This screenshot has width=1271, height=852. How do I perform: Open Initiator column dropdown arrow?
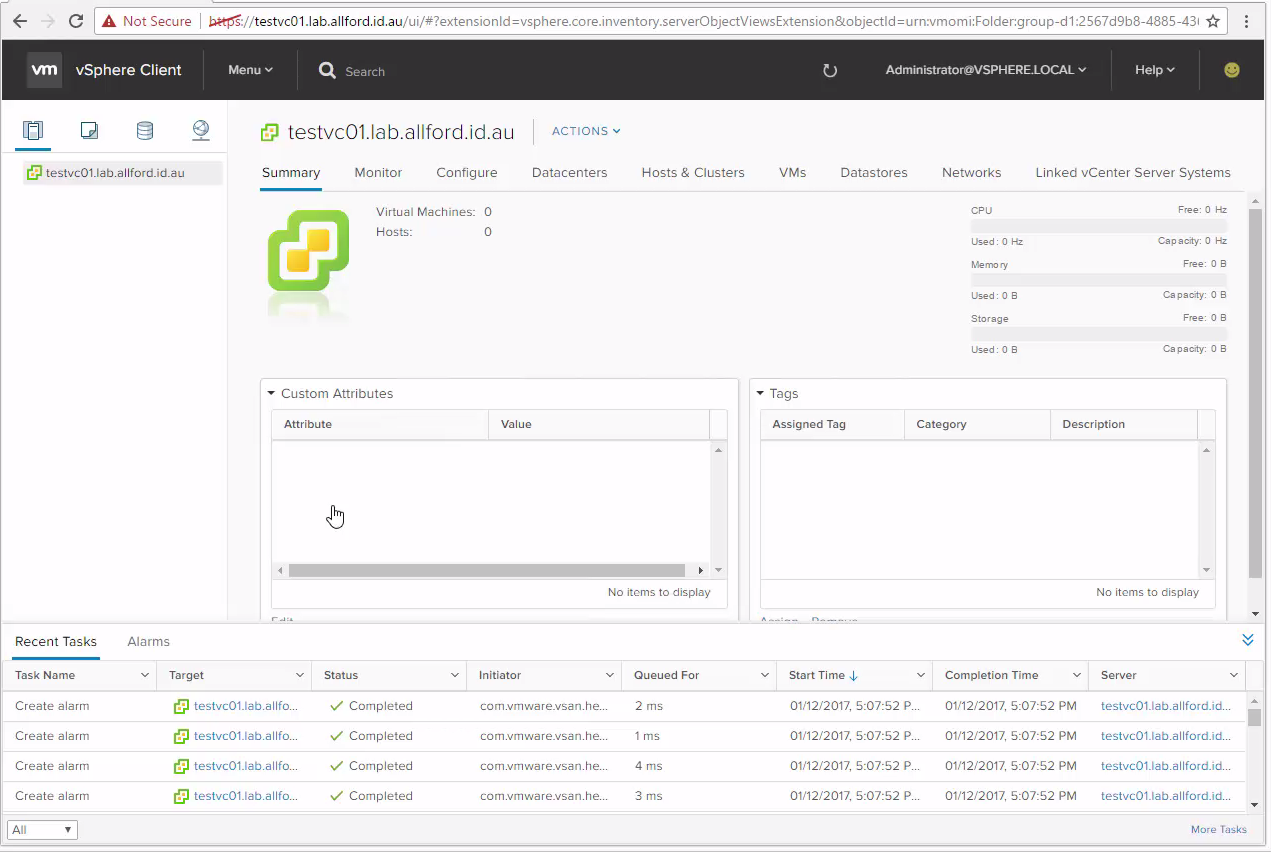click(x=610, y=676)
